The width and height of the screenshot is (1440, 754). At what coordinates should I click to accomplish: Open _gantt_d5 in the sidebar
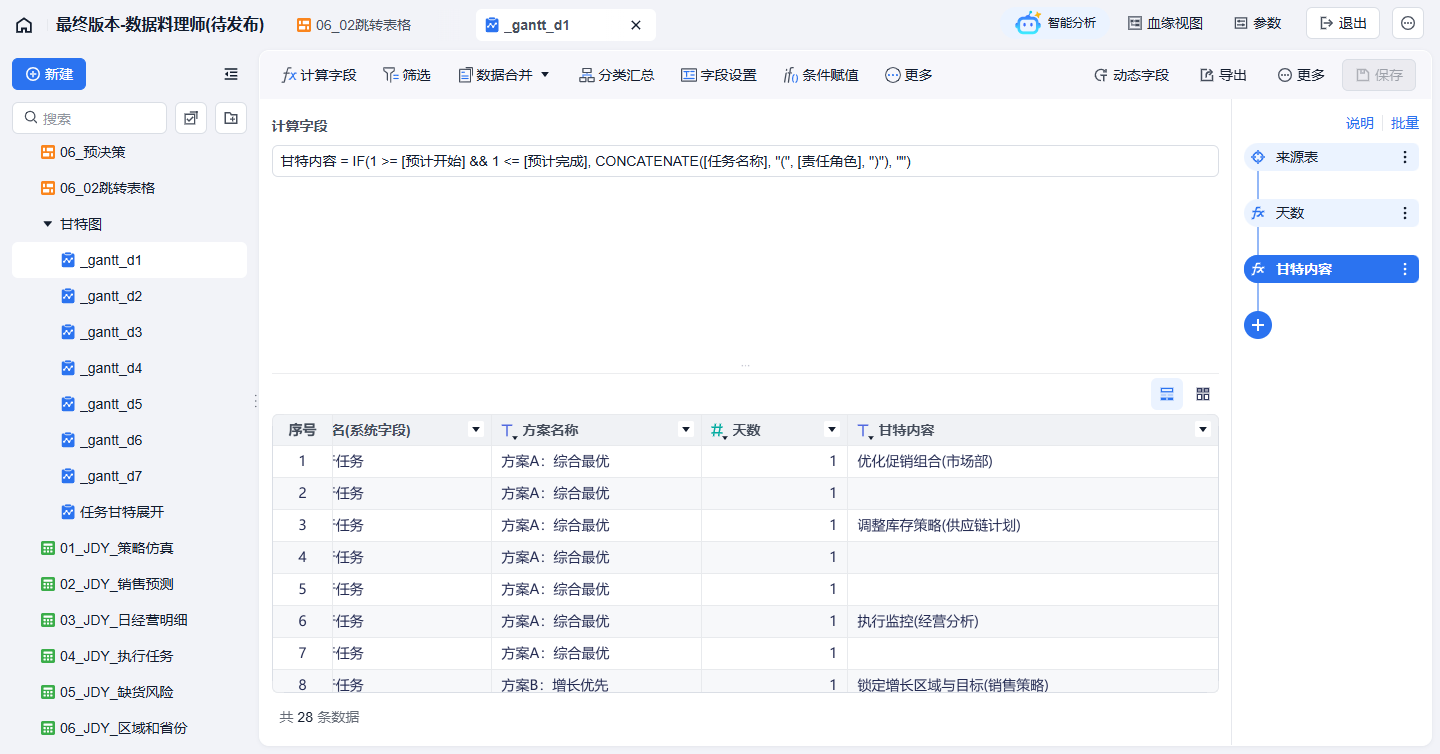pyautogui.click(x=129, y=404)
